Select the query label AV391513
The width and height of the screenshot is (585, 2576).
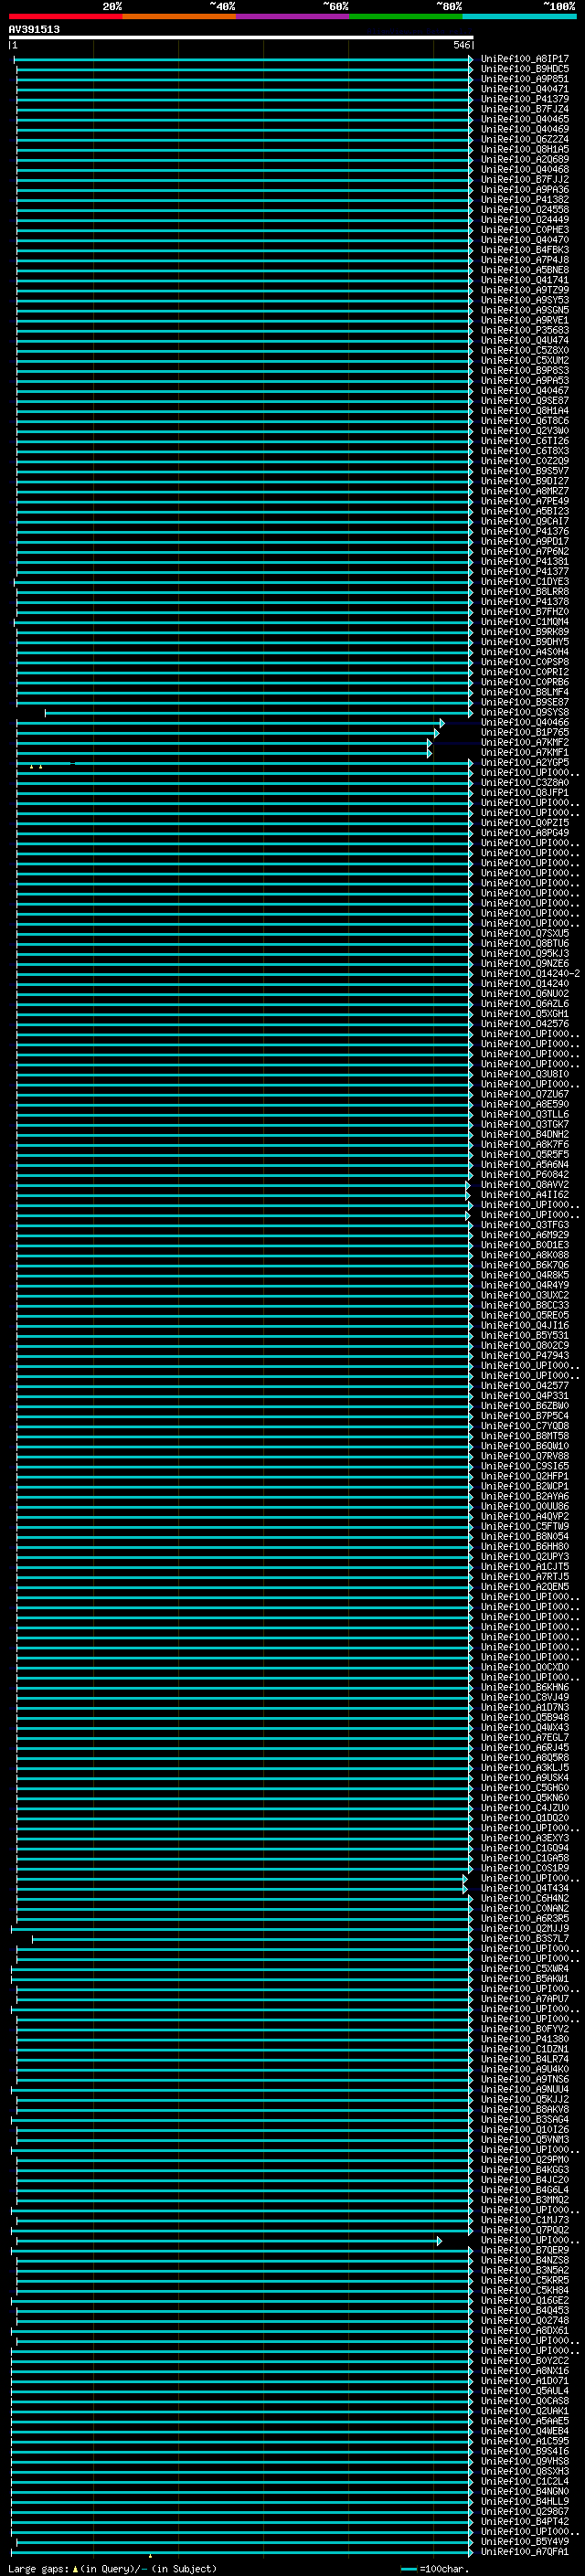pos(34,29)
